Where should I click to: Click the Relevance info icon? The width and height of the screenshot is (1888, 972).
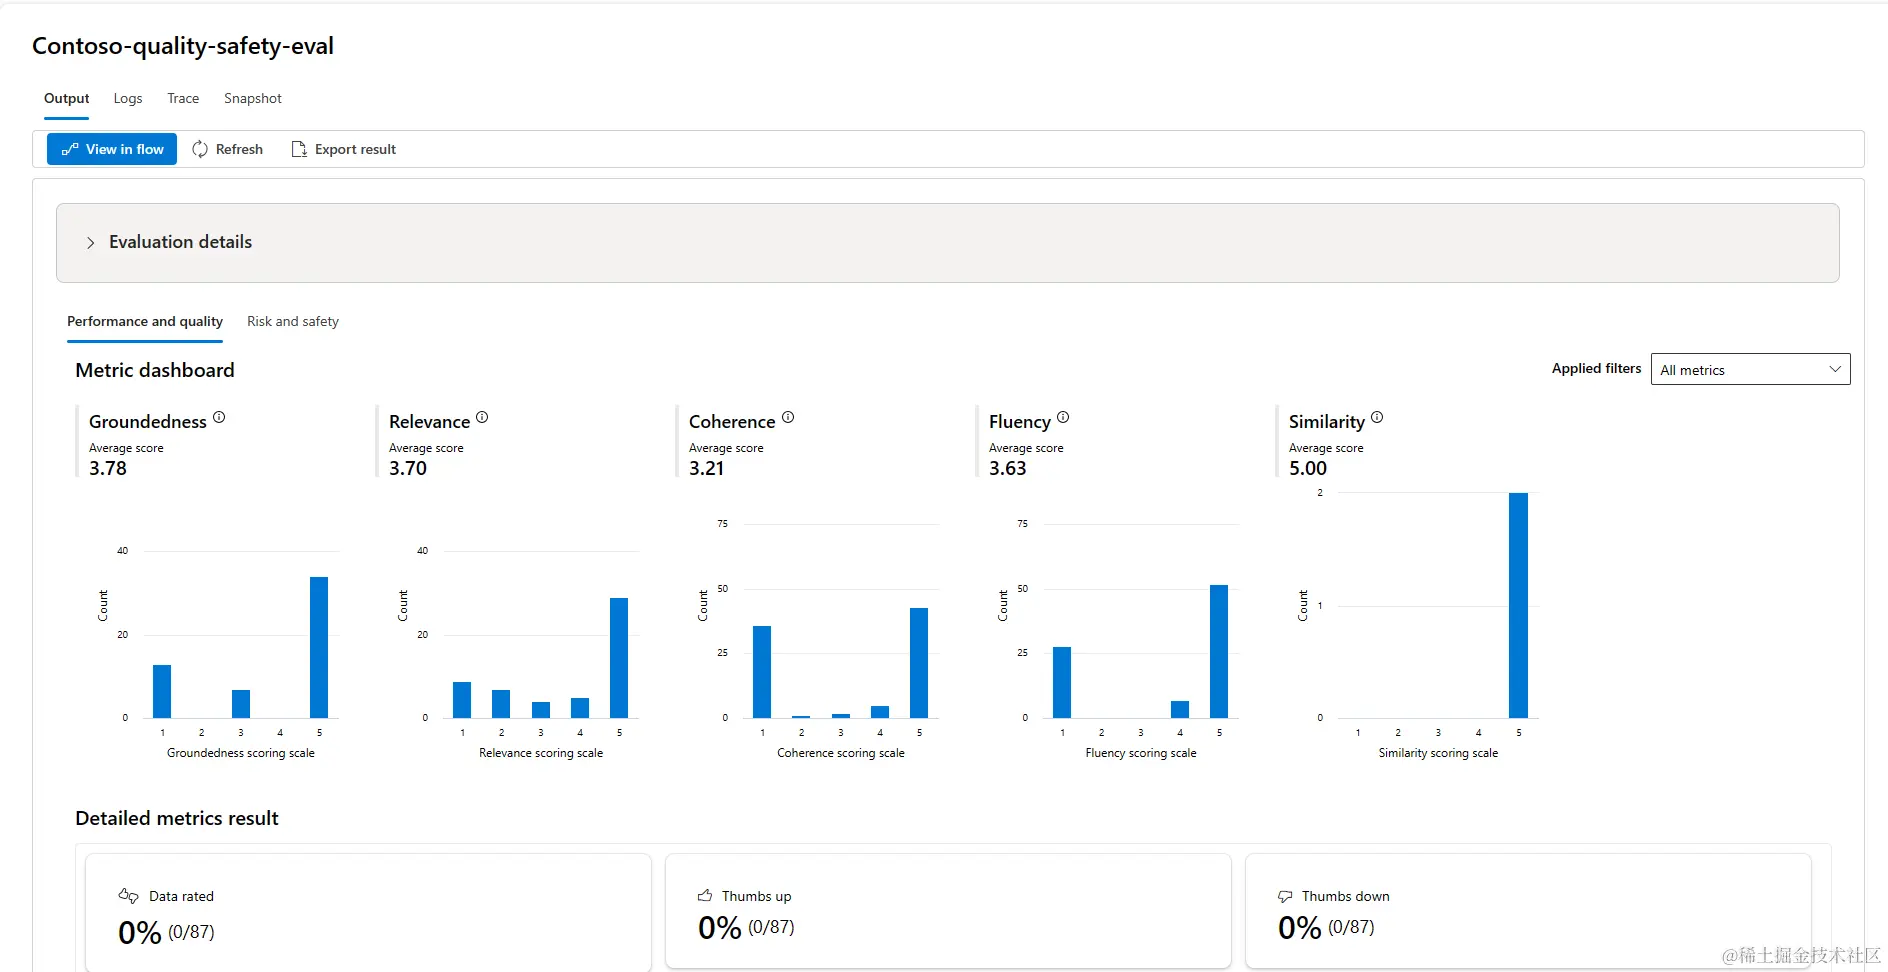click(482, 417)
